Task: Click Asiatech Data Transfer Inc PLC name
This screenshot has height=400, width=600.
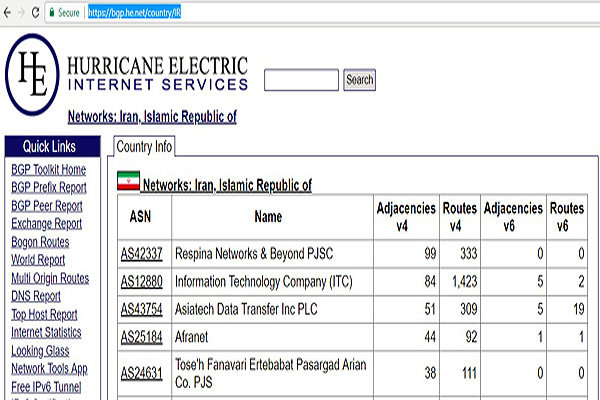Action: [246, 309]
